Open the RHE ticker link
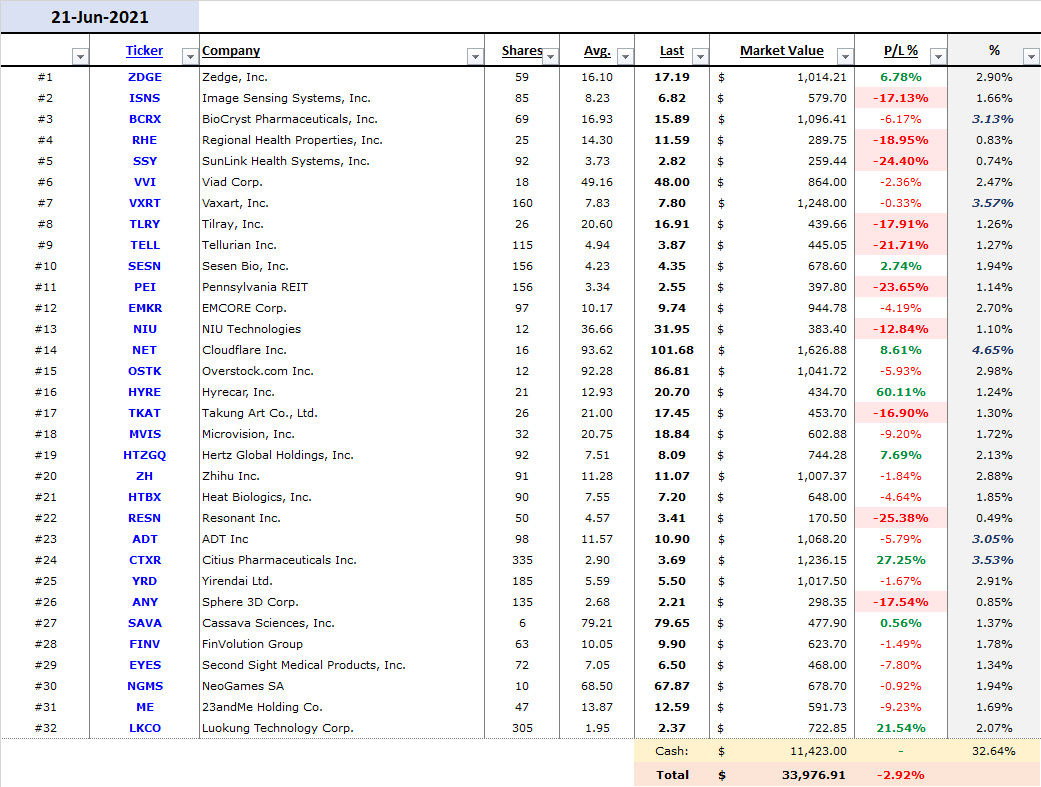This screenshot has width=1041, height=787. click(145, 140)
